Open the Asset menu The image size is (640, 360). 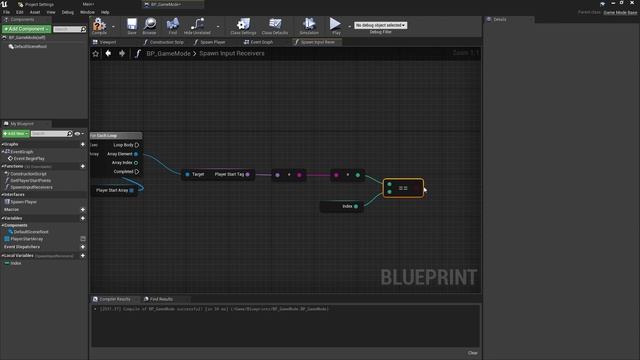(35, 12)
